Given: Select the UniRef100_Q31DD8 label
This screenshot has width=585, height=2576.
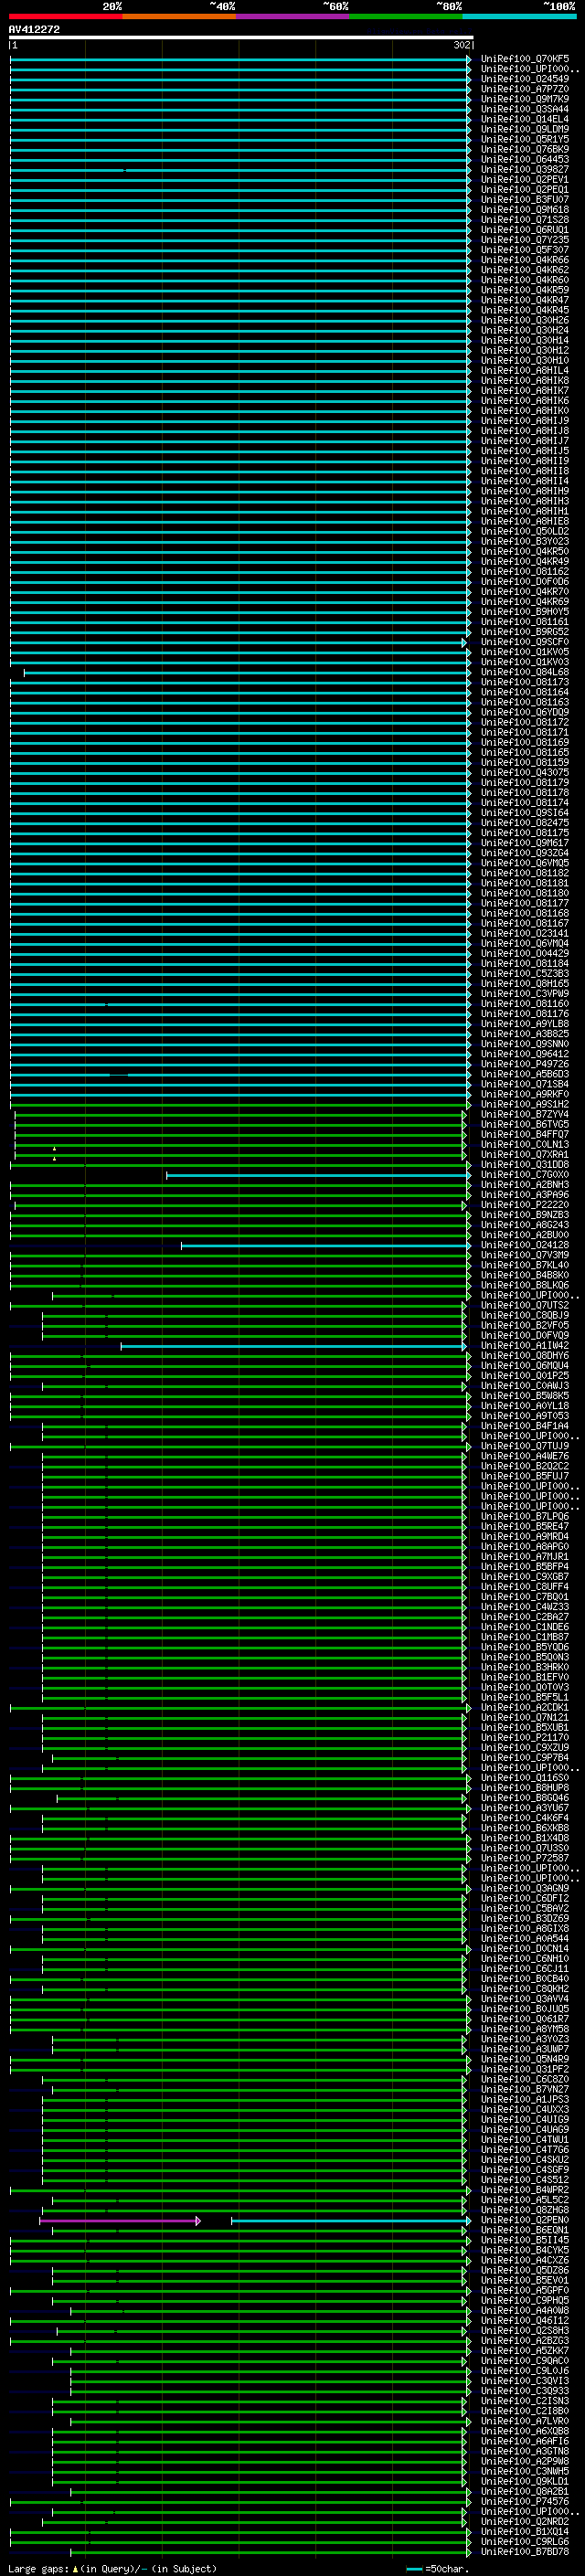Looking at the screenshot, I should (525, 1164).
